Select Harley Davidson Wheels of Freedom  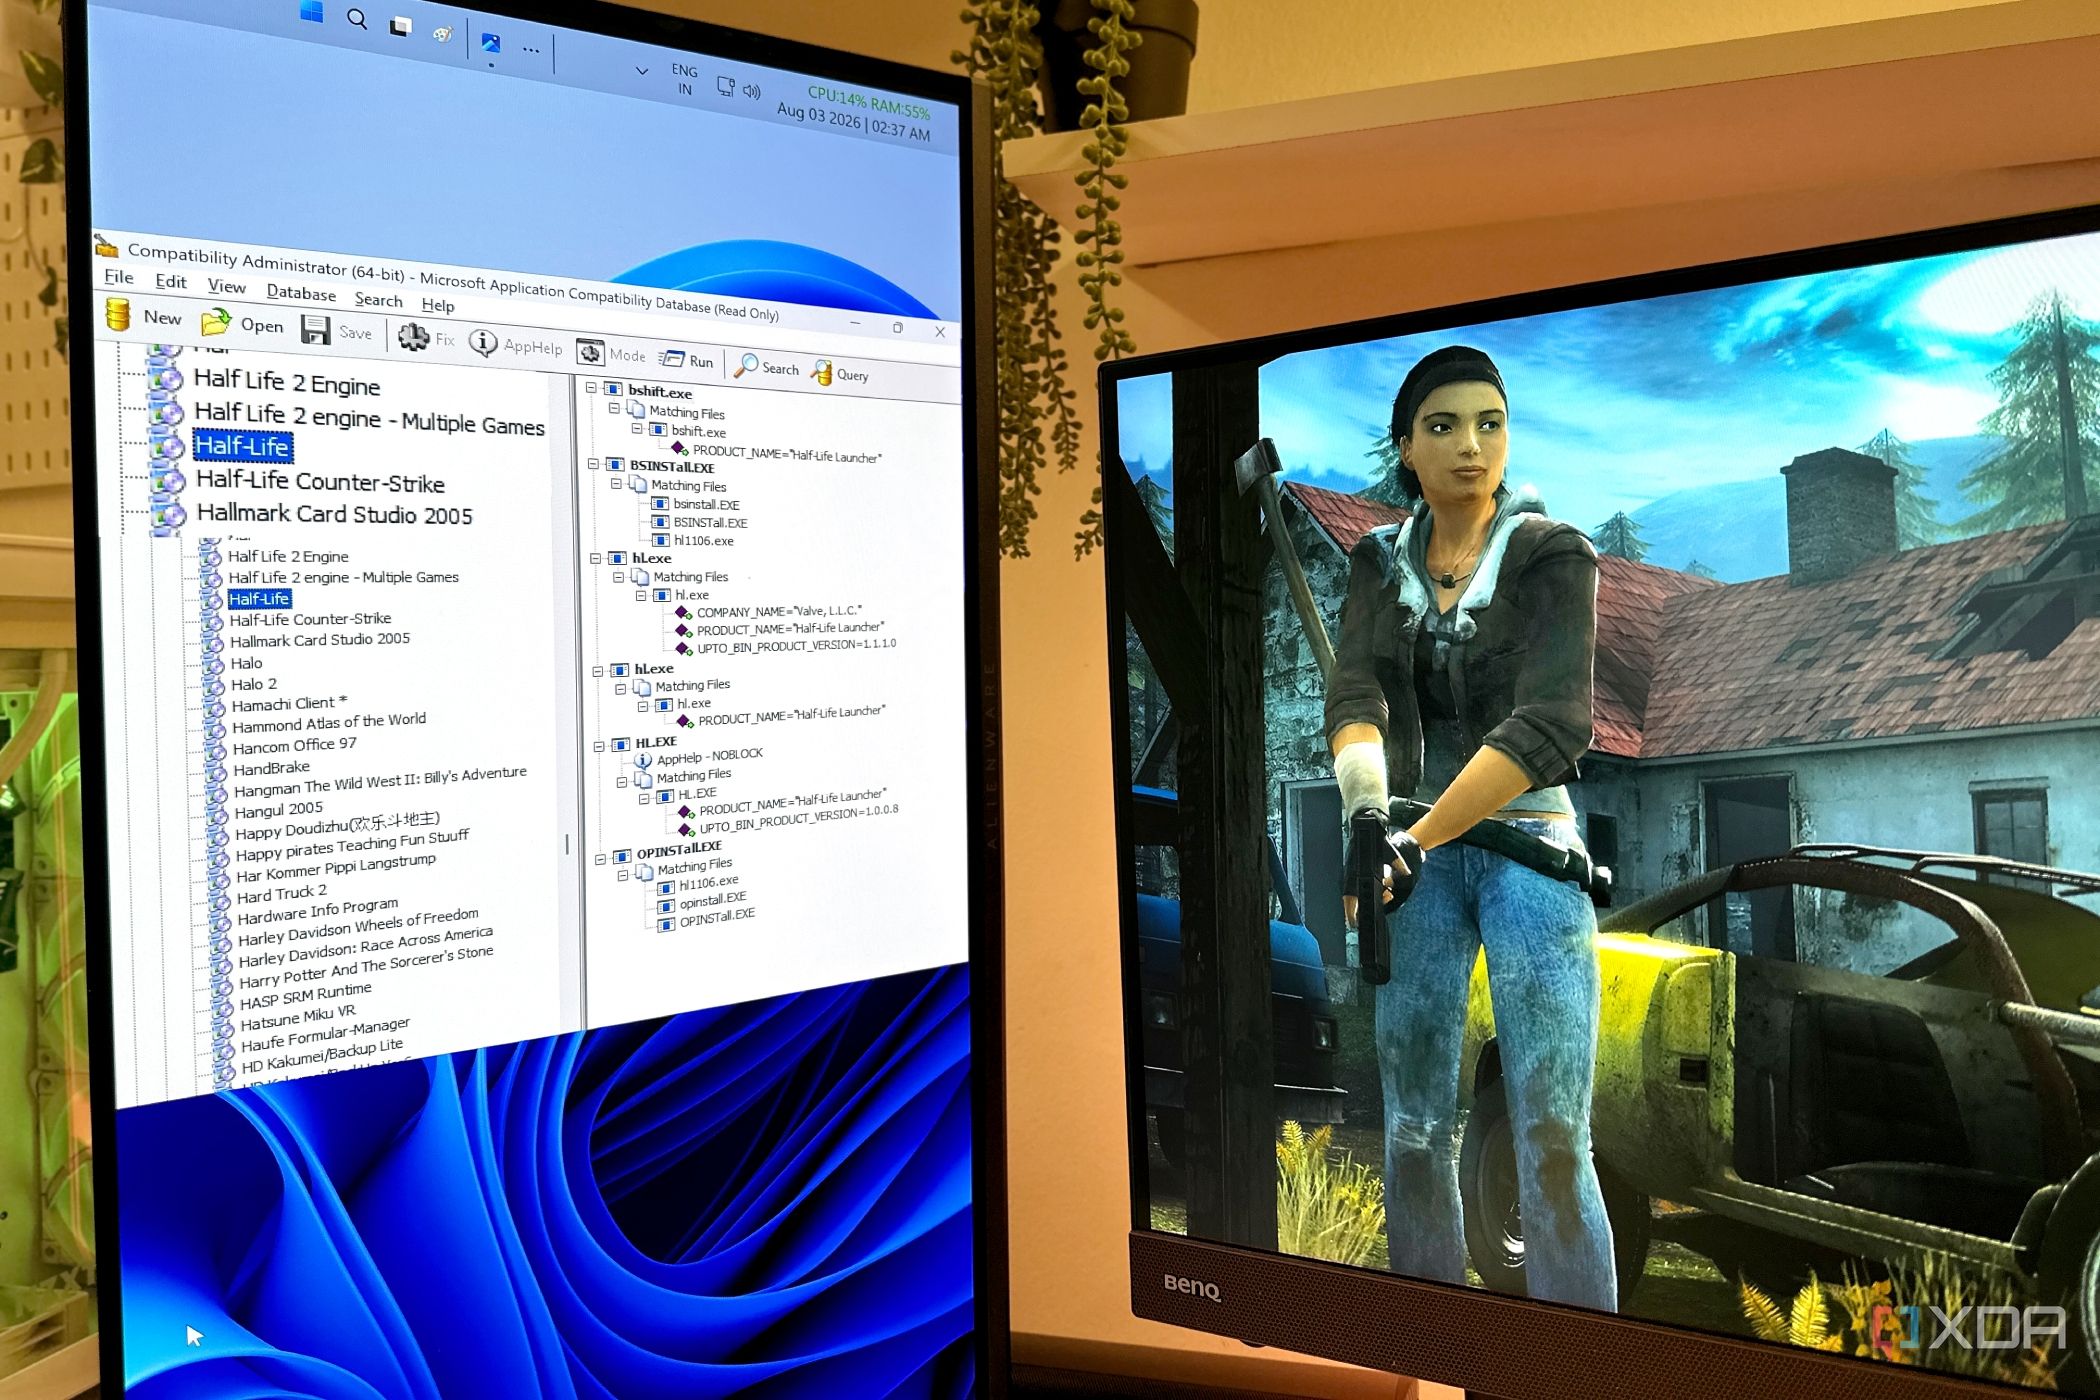(x=358, y=927)
